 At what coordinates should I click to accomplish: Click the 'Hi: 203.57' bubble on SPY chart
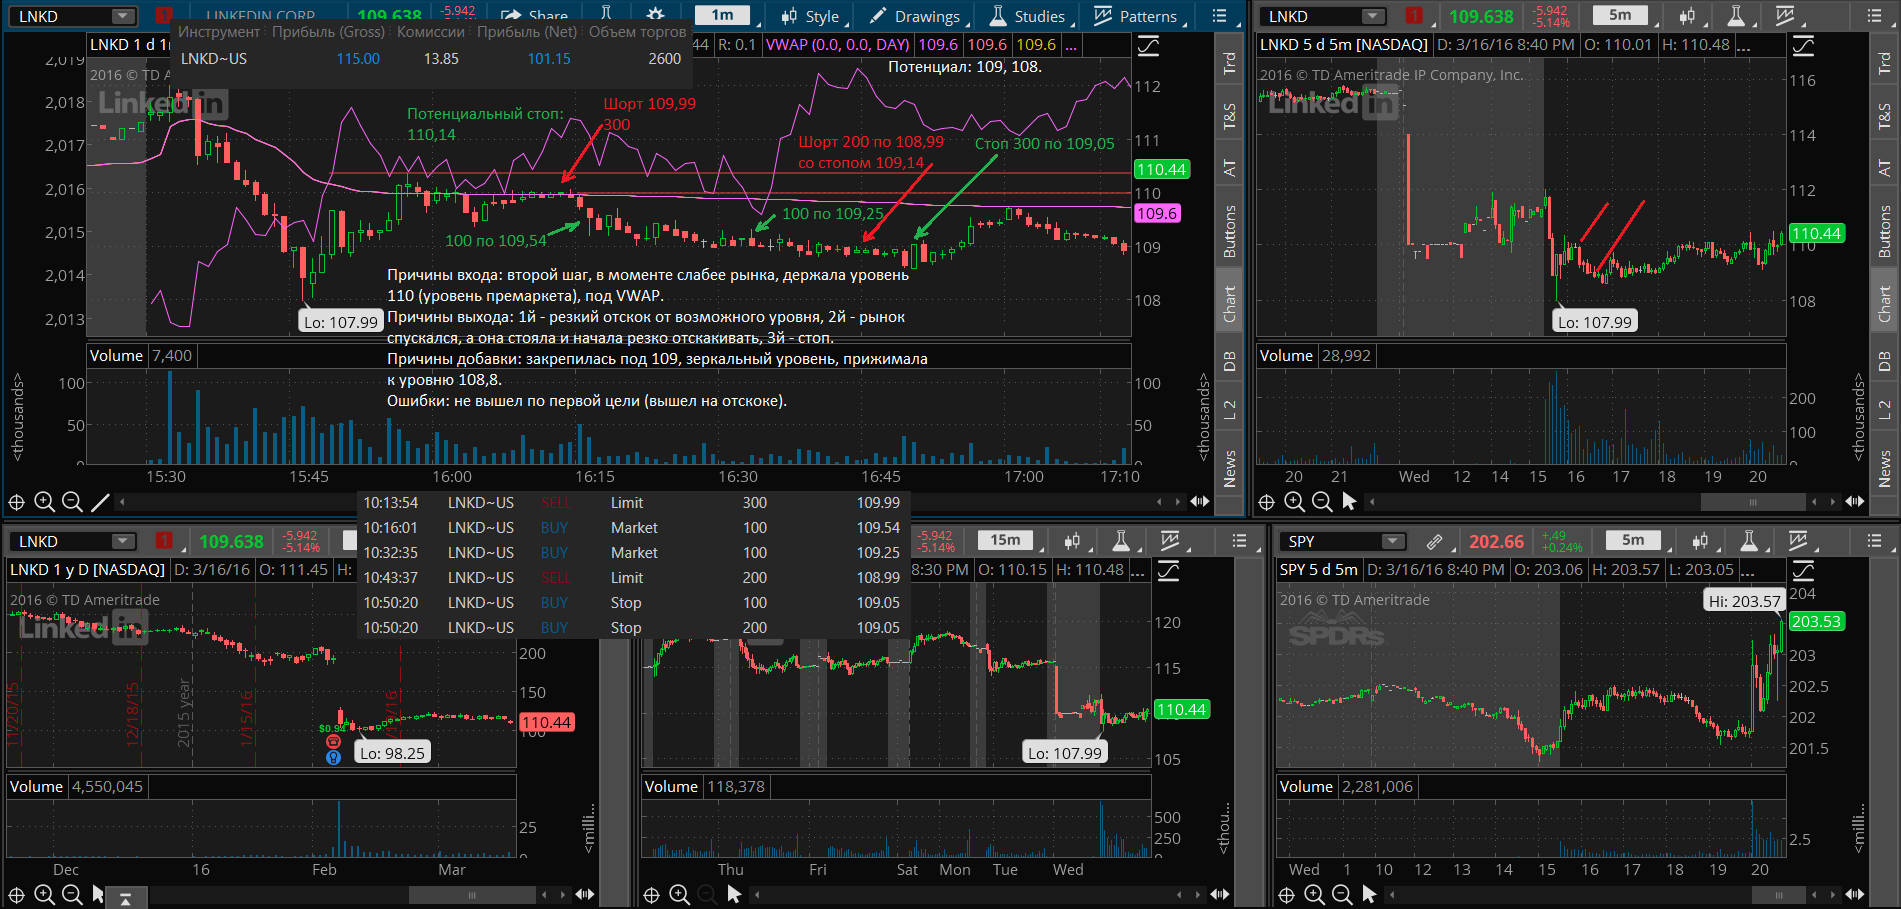click(1744, 601)
